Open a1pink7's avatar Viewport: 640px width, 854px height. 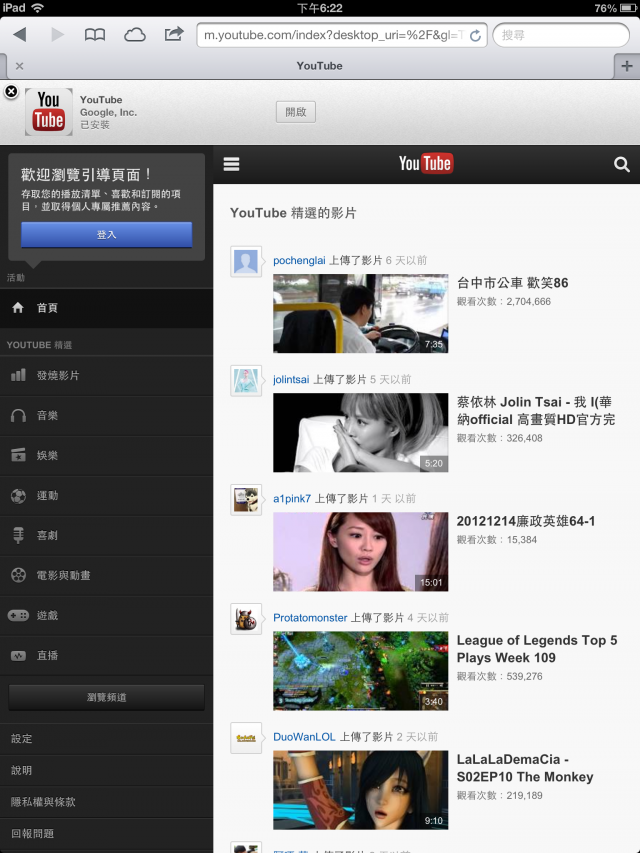point(246,500)
